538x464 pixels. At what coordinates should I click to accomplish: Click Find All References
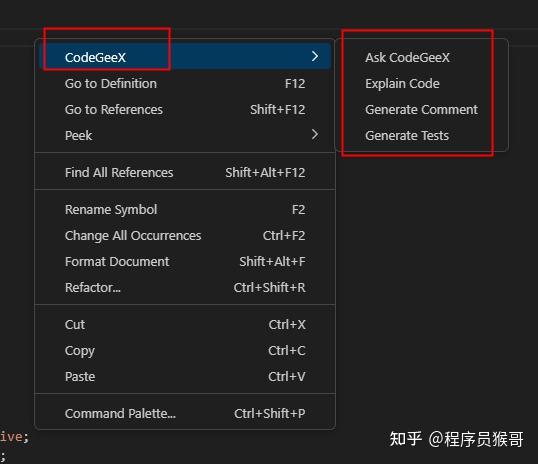[x=185, y=172]
